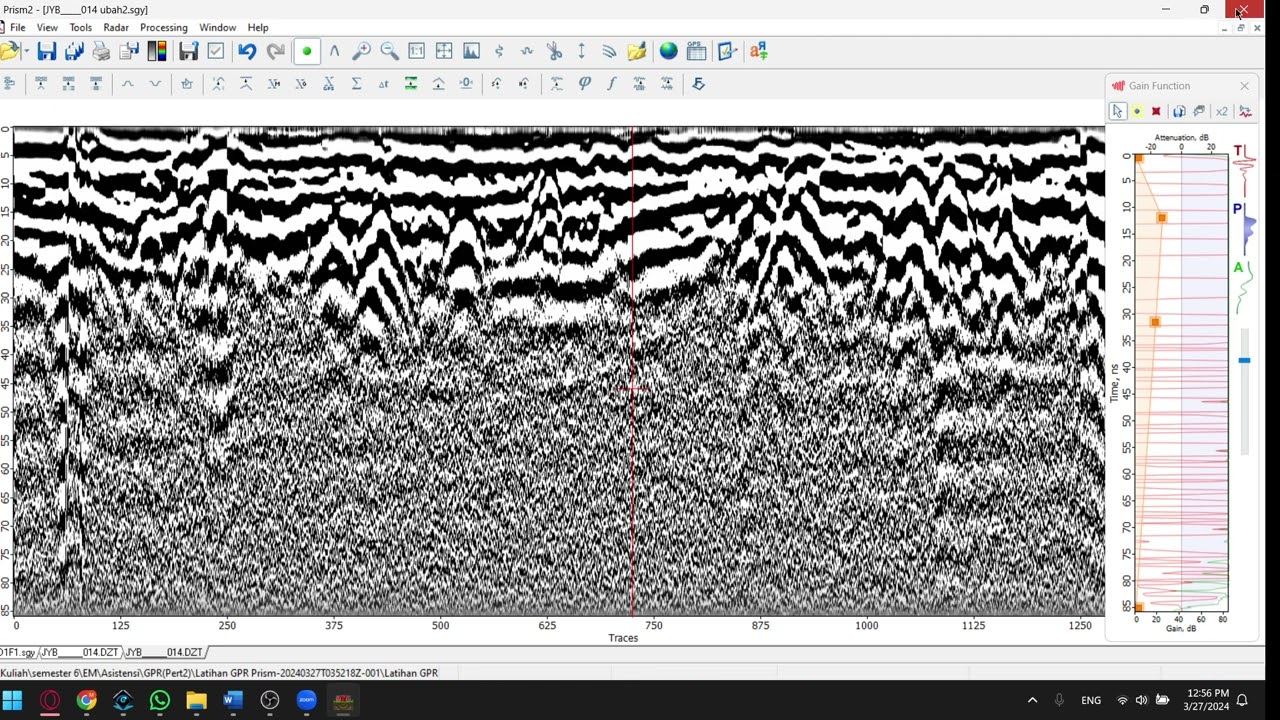This screenshot has height=720, width=1280.
Task: Click the red cursor line in radargram
Action: [x=632, y=371]
